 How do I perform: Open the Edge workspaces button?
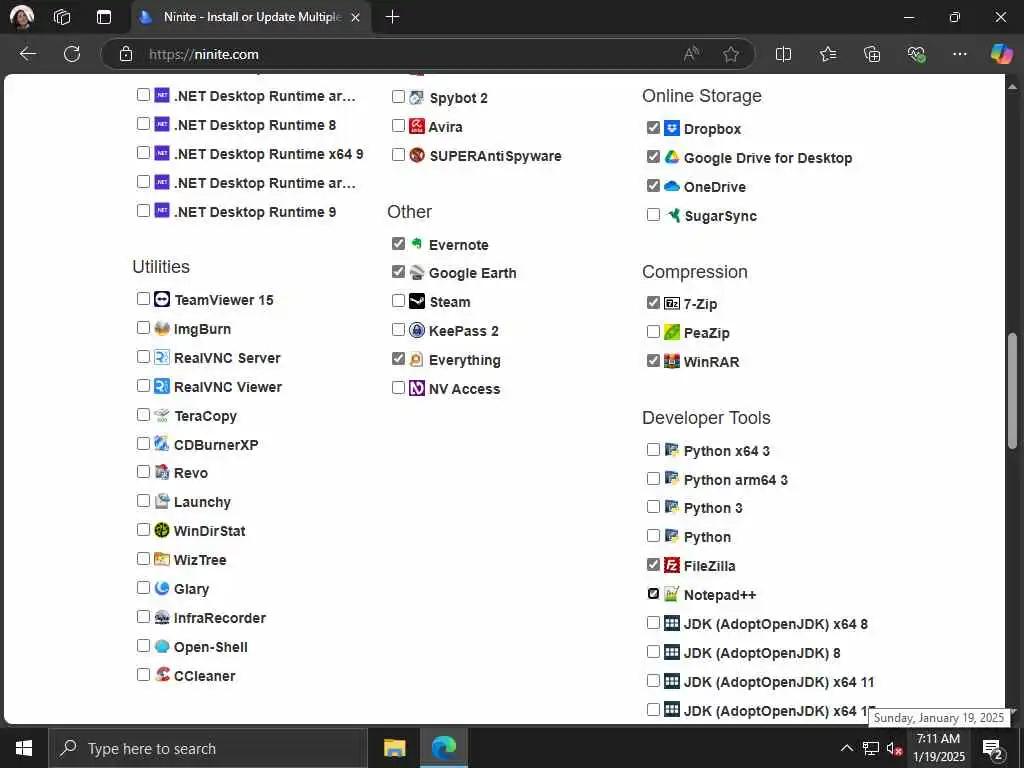62,17
